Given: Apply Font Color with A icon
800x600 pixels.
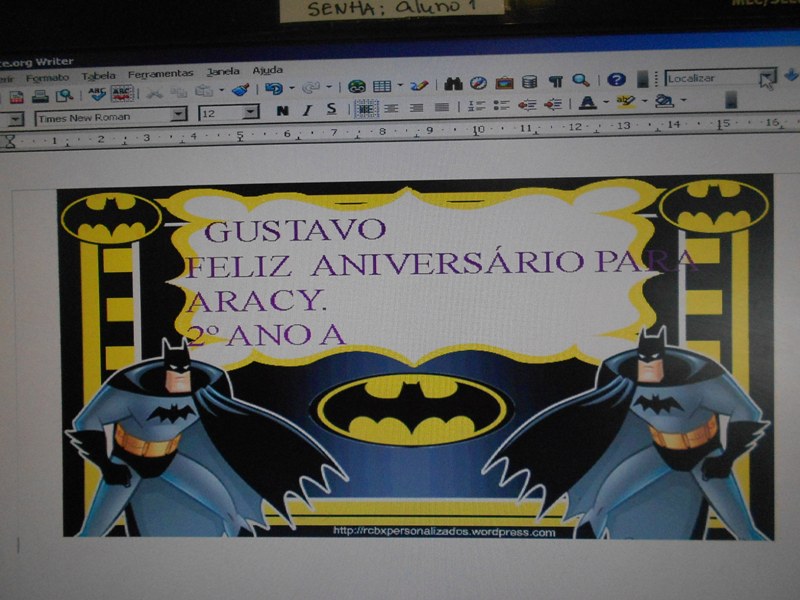Looking at the screenshot, I should 588,103.
